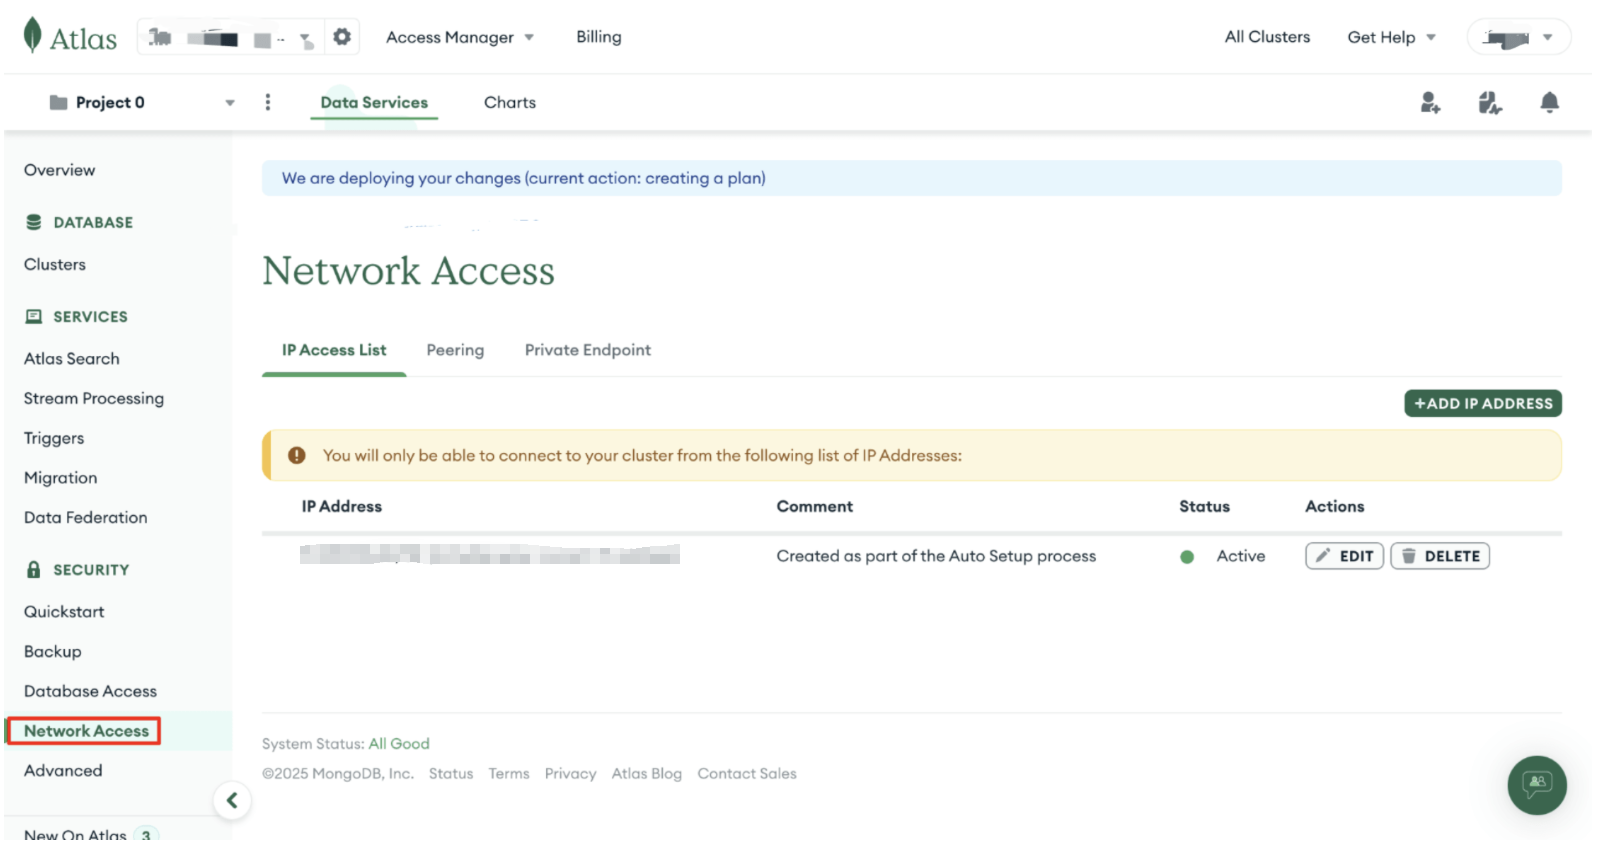Open Stream Processing in the sidebar
The height and width of the screenshot is (842, 1600).
[94, 398]
